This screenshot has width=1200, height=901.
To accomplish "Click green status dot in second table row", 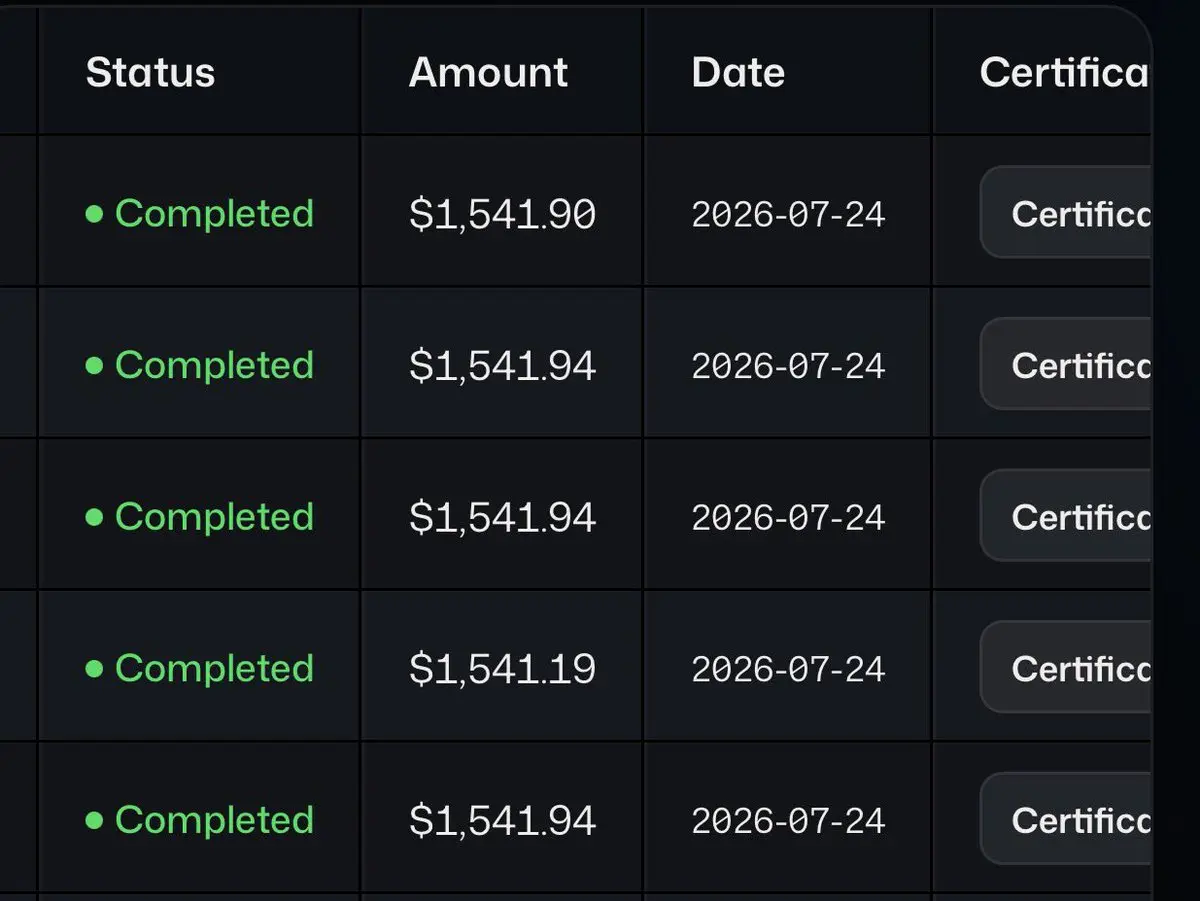I will [94, 366].
